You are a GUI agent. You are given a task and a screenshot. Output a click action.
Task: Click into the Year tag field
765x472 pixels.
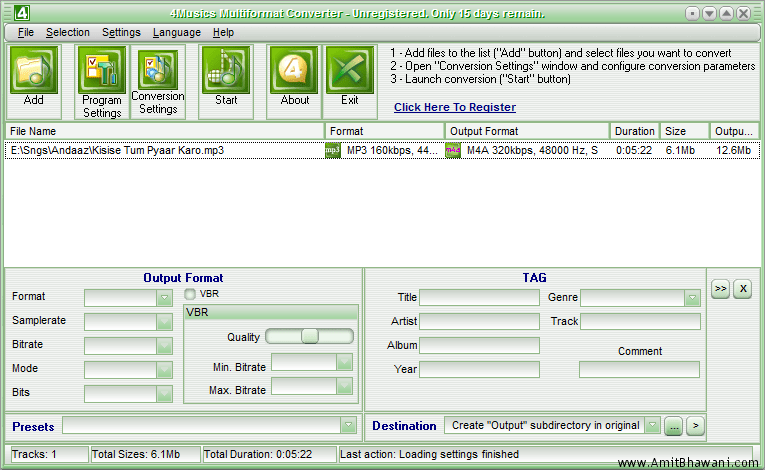[x=480, y=369]
